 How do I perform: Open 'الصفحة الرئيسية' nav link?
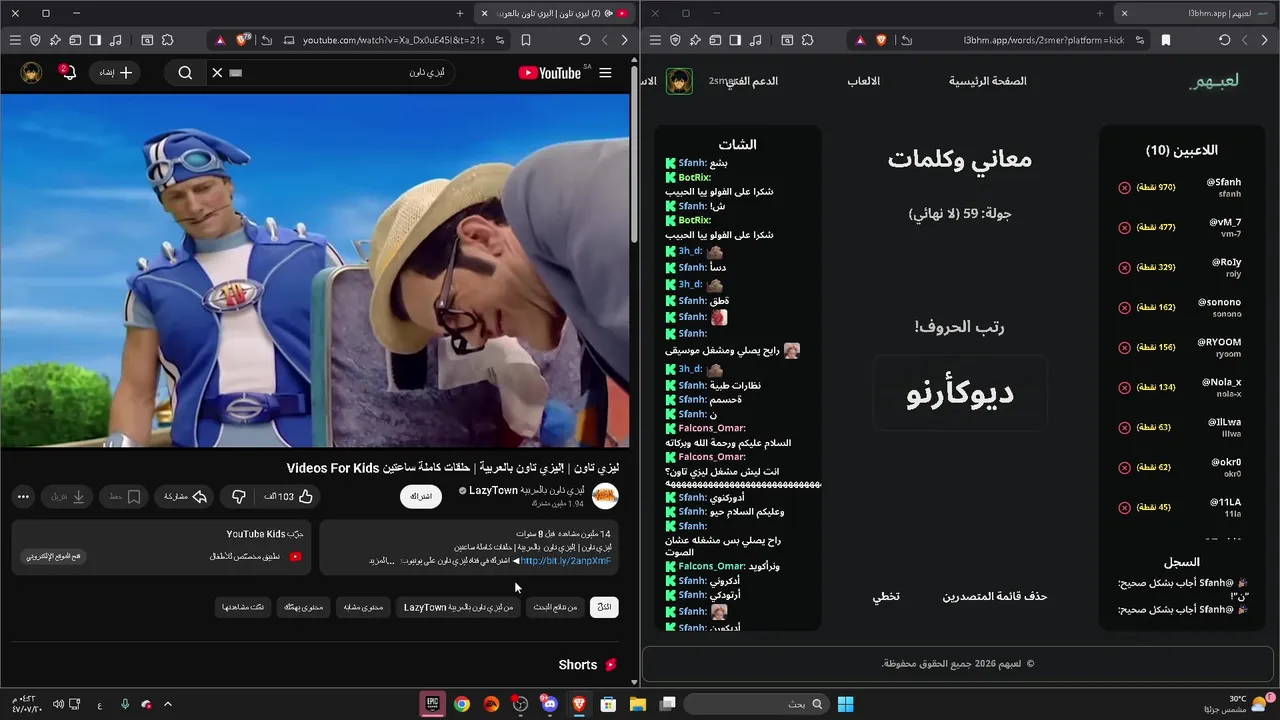(987, 81)
